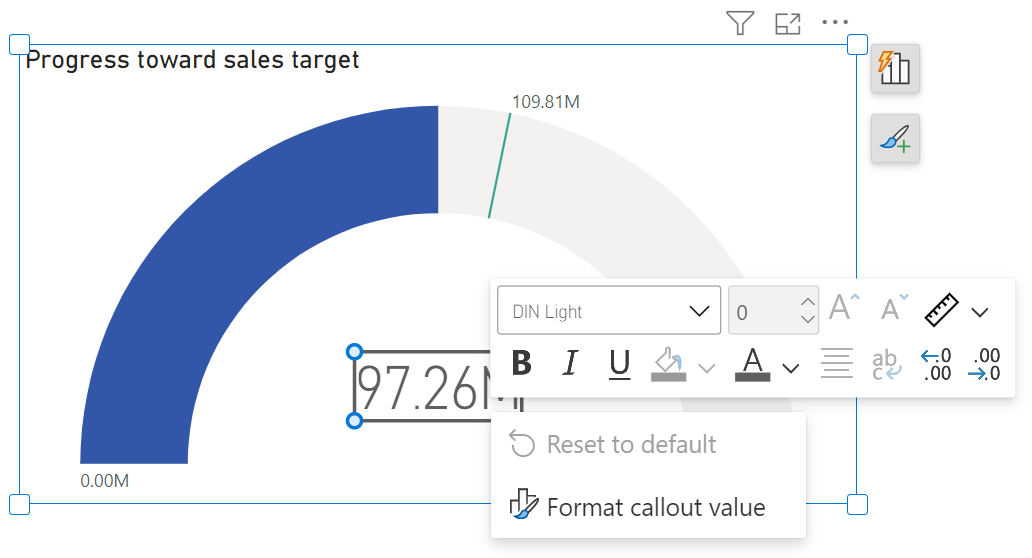Click the paintbrush add-element icon
This screenshot has height=558, width=1032.
point(895,139)
